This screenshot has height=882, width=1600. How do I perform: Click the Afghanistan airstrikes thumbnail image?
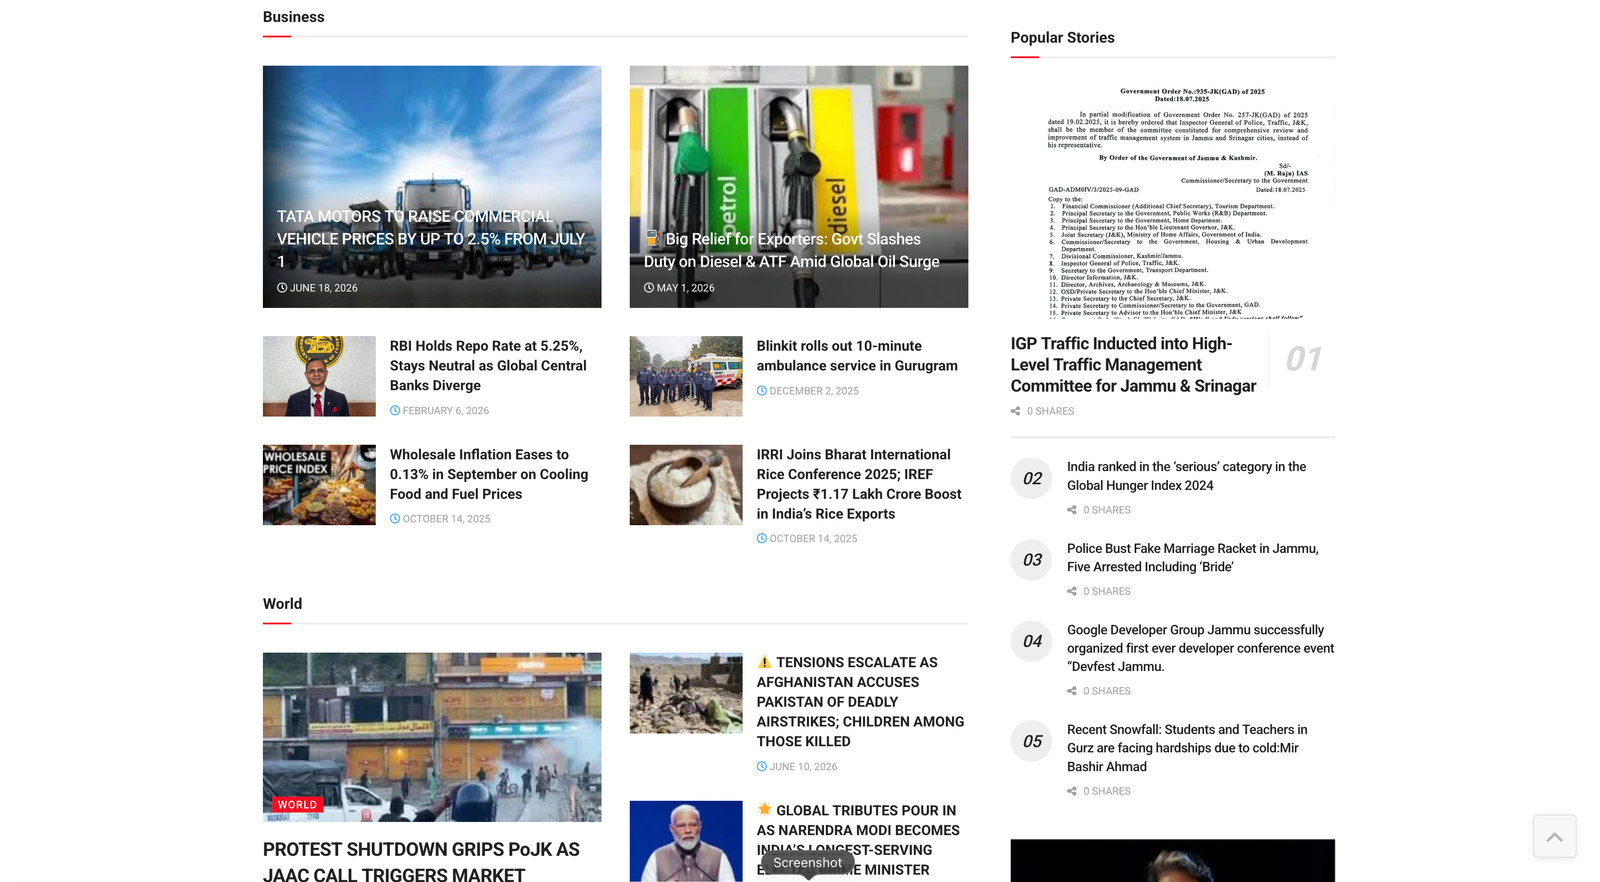point(686,693)
